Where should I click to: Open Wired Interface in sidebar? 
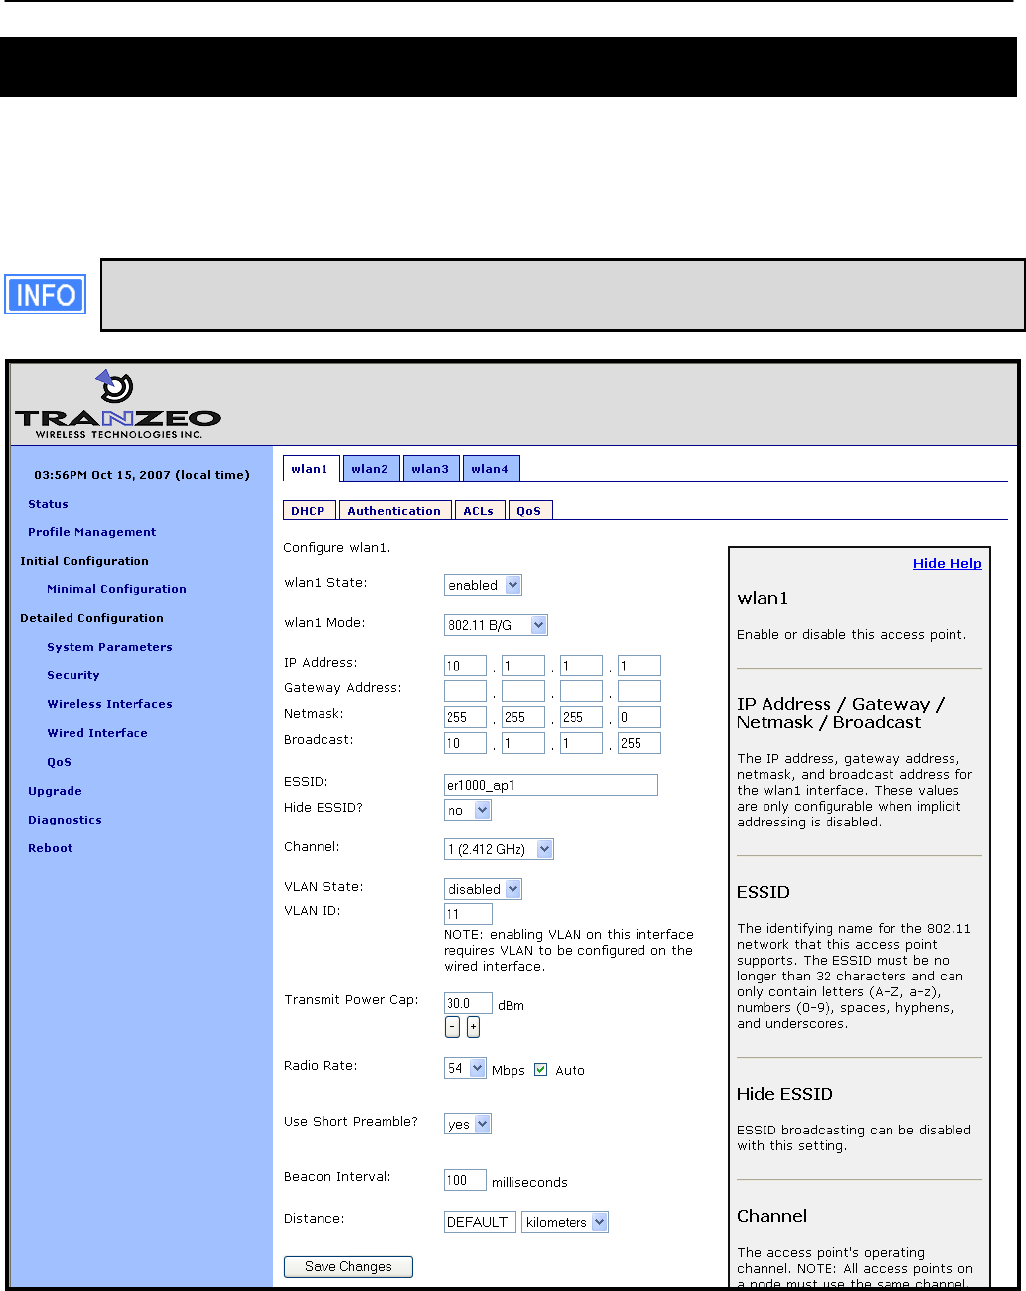[97, 733]
